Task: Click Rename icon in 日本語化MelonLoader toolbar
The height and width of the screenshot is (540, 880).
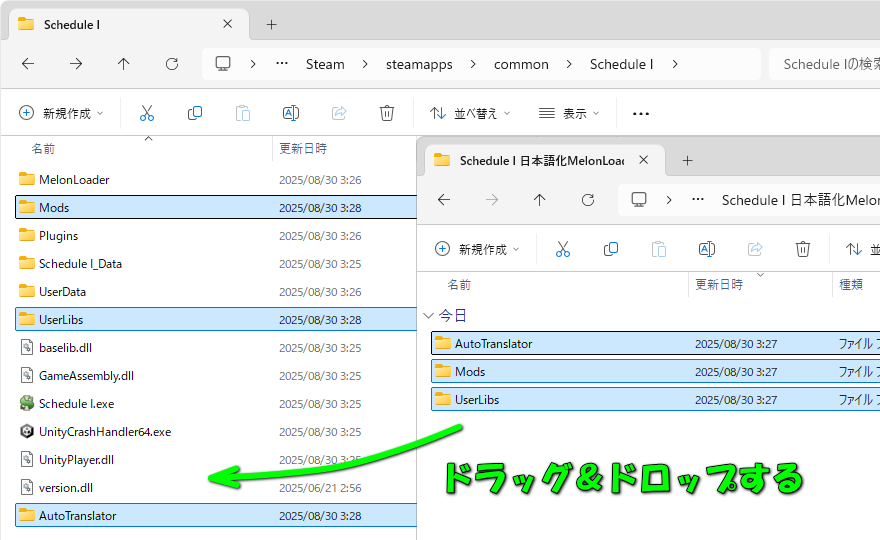Action: pyautogui.click(x=707, y=249)
